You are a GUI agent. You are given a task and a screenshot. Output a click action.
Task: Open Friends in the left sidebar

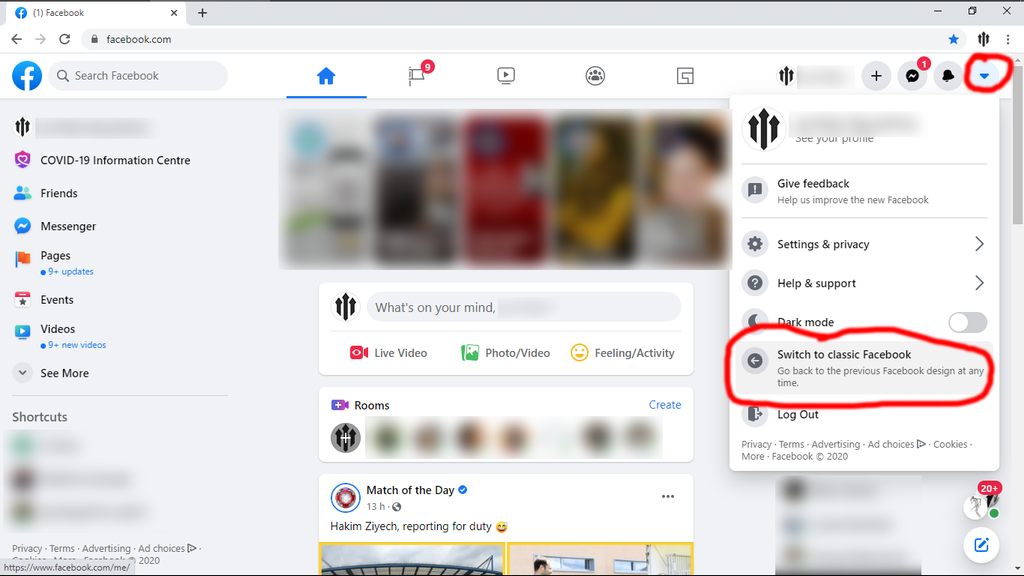(59, 193)
